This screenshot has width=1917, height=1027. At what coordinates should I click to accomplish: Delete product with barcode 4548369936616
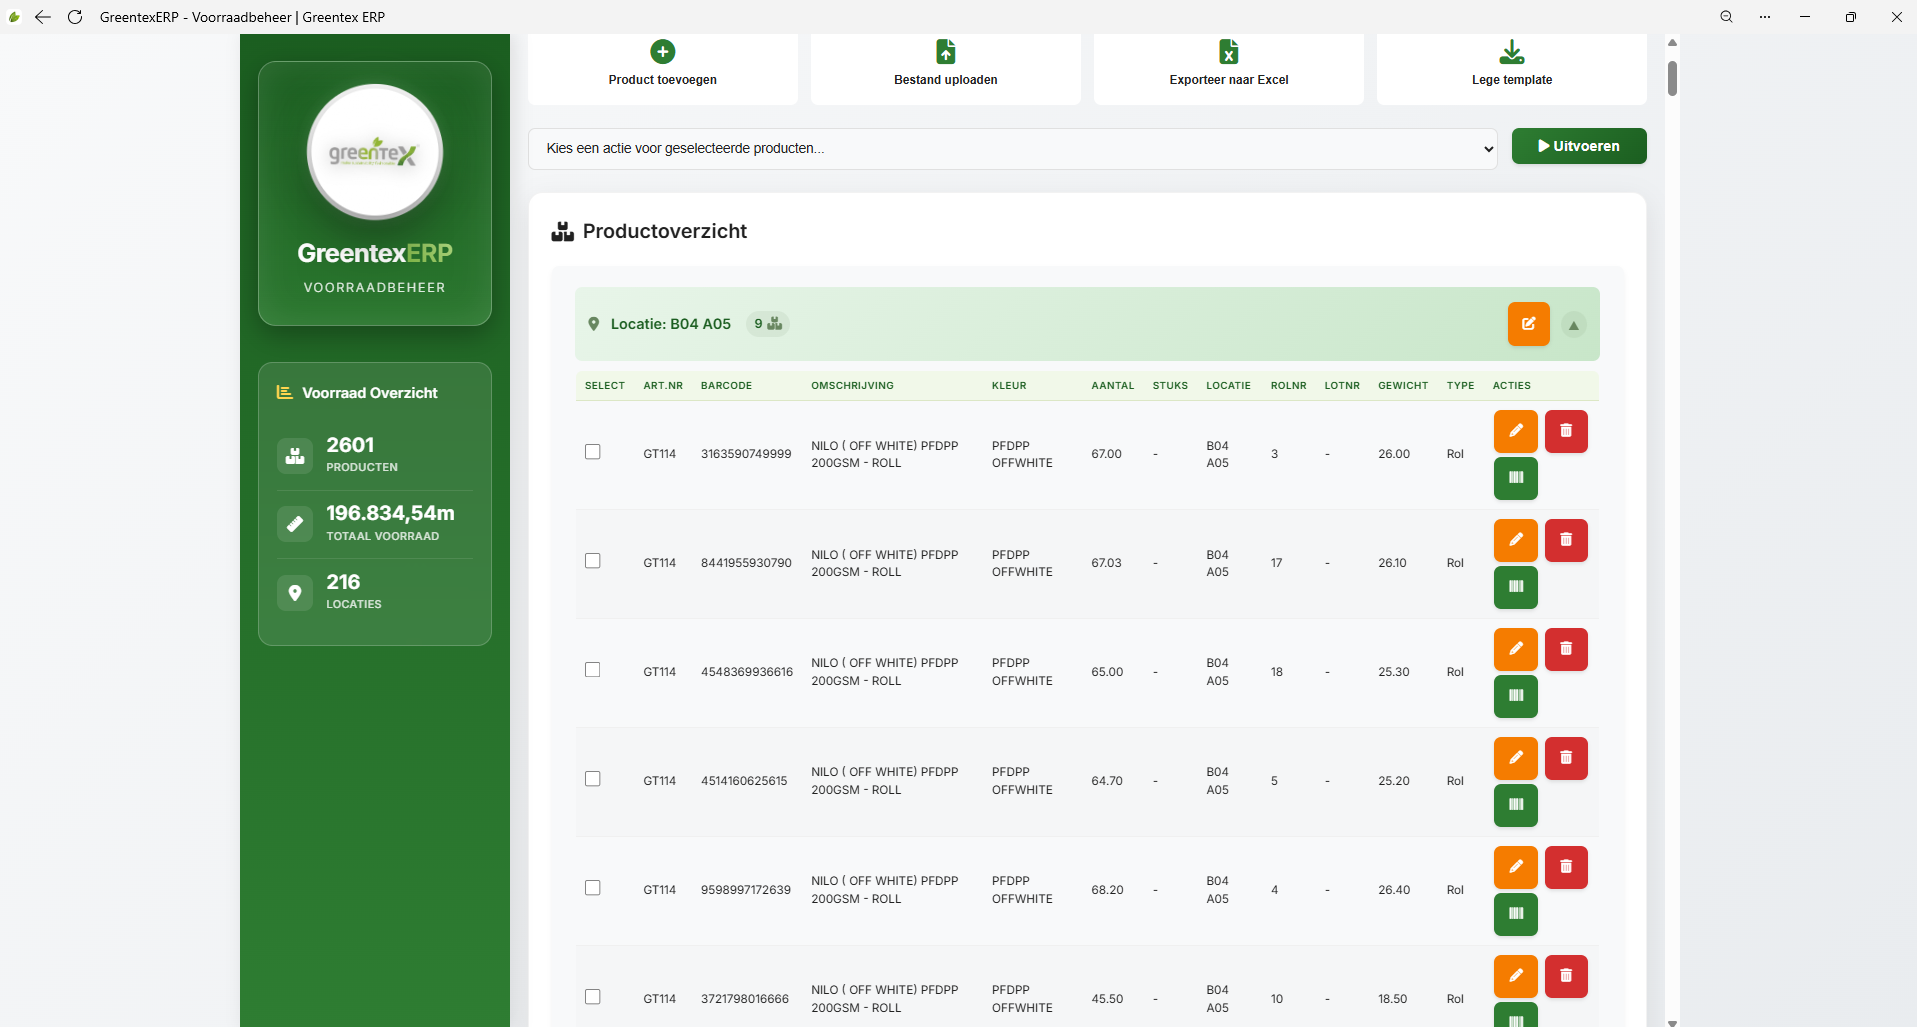[1566, 649]
